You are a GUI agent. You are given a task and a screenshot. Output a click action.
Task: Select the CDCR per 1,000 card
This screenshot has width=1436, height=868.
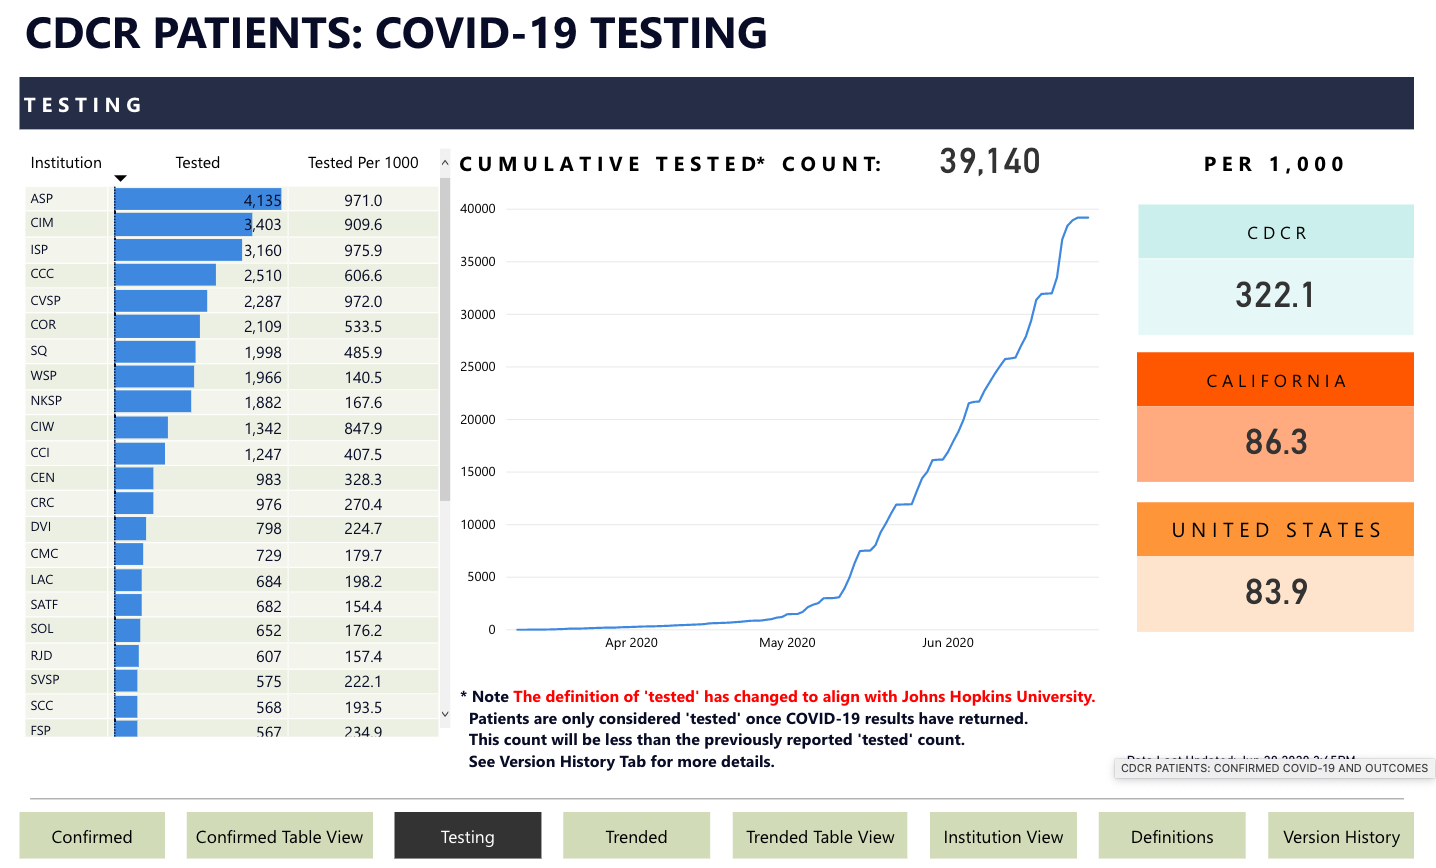click(1275, 270)
